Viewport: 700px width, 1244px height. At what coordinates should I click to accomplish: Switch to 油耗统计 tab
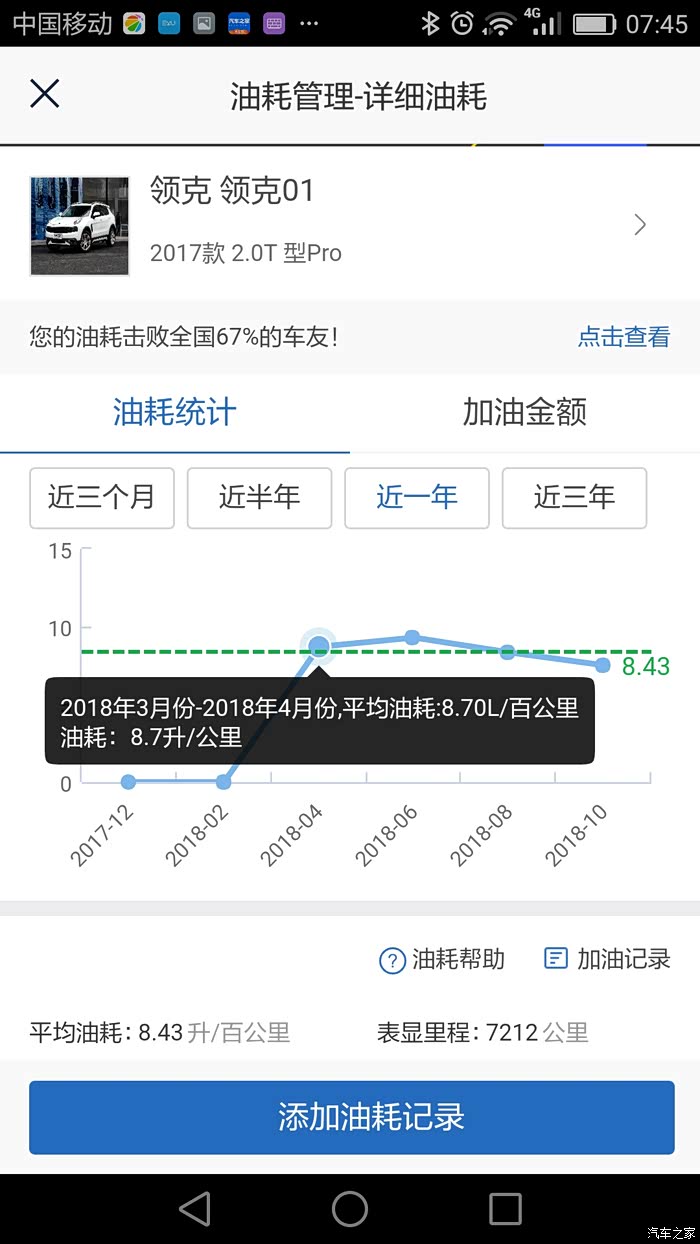[175, 412]
